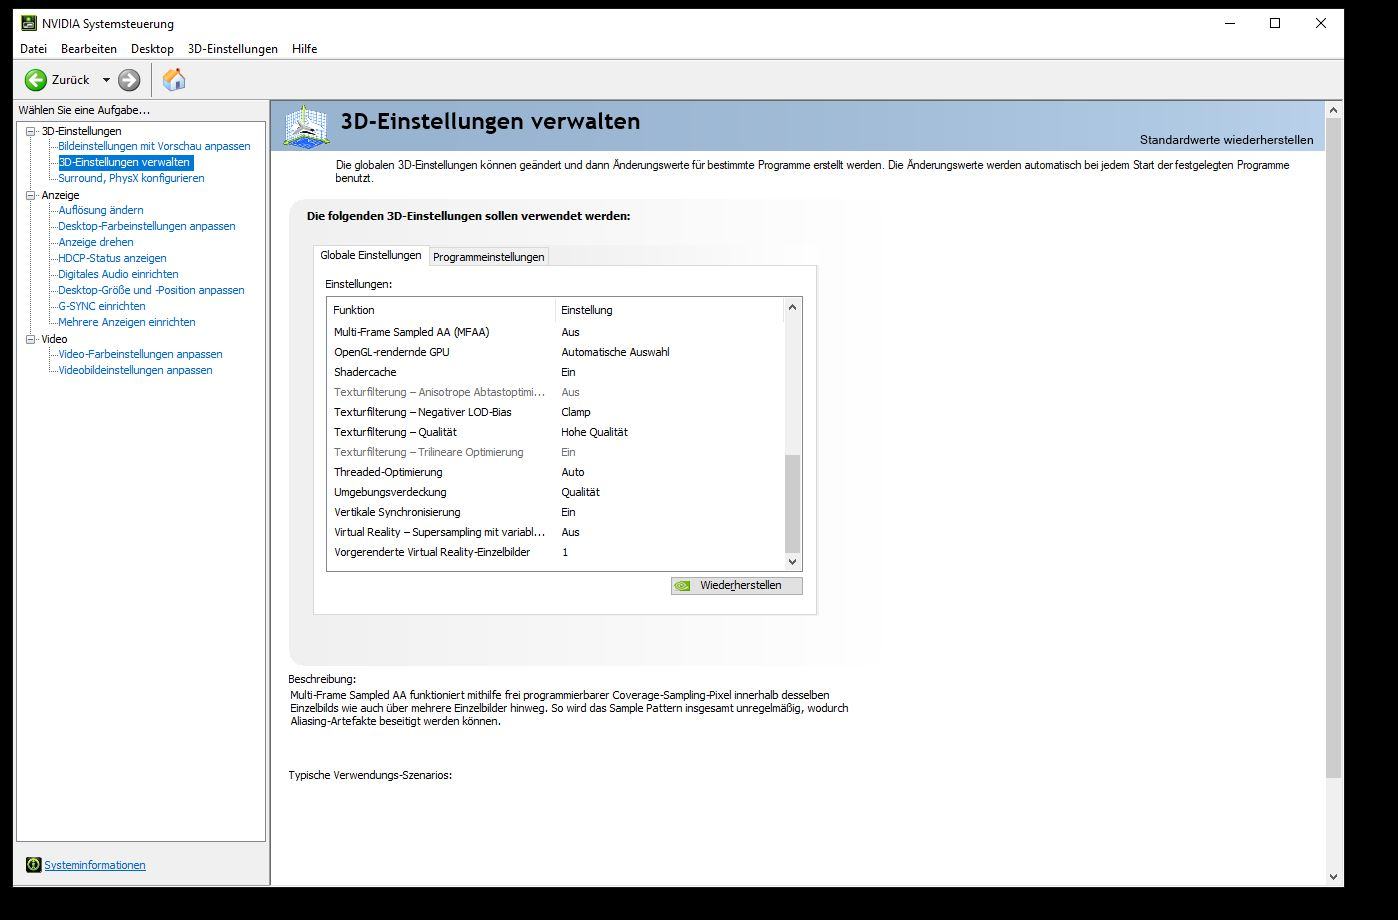
Task: Open the Bearbeiten menu
Action: click(89, 48)
